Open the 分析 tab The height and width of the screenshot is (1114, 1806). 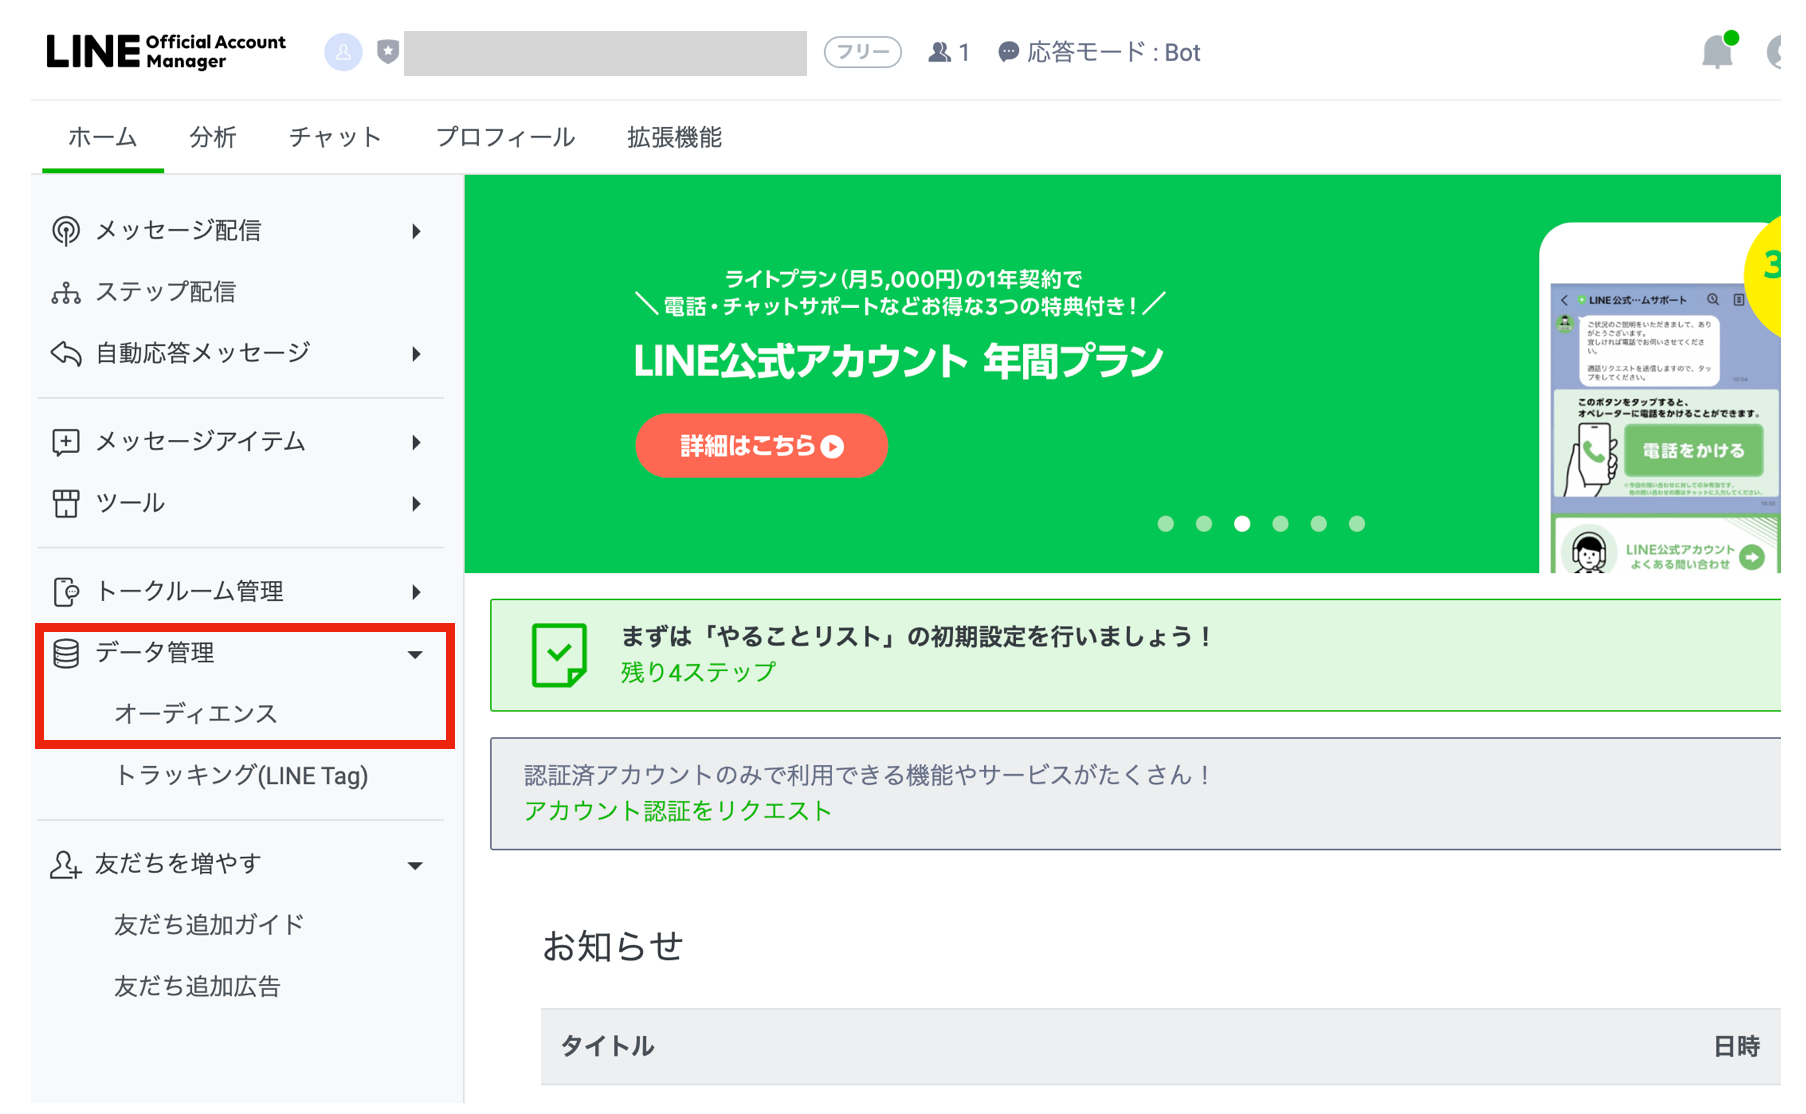tap(213, 137)
